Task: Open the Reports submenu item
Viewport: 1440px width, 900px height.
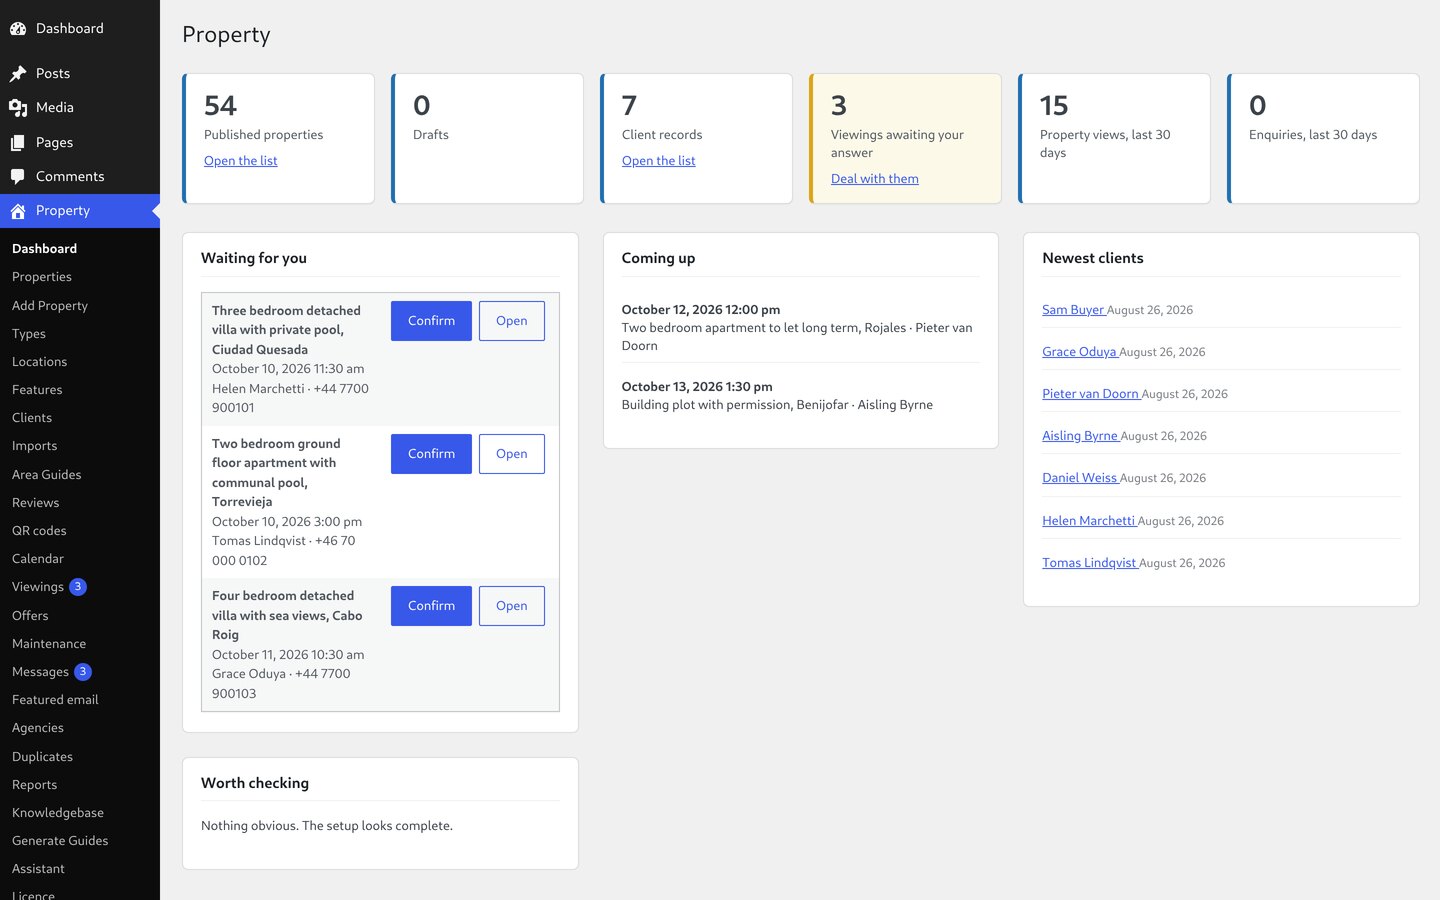Action: point(35,785)
